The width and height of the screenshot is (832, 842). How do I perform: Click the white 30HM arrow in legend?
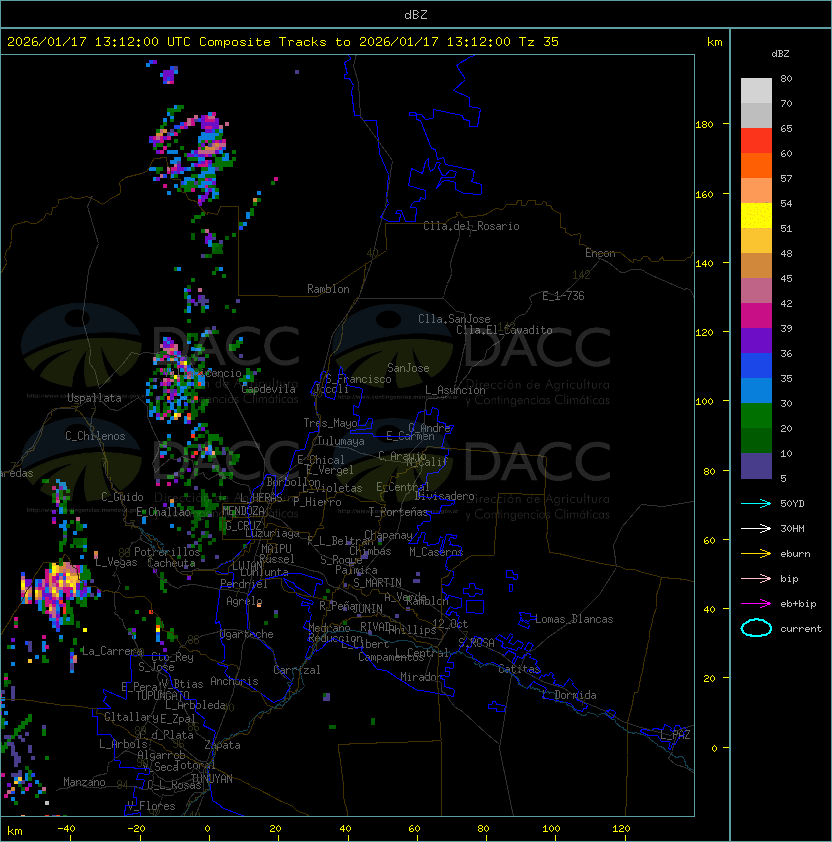click(756, 528)
